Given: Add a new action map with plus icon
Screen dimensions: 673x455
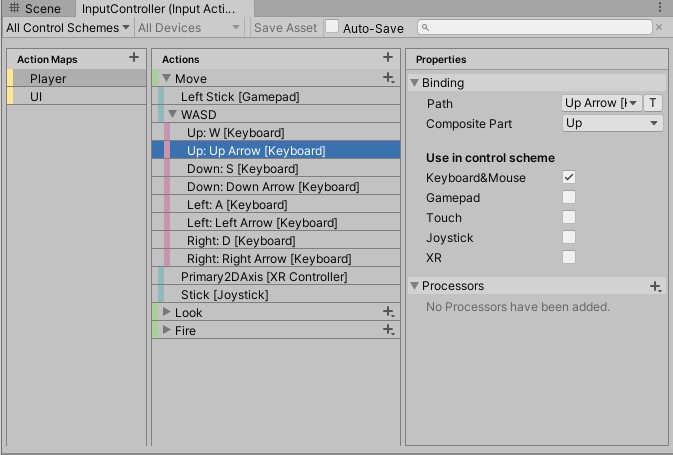Looking at the screenshot, I should pos(134,57).
